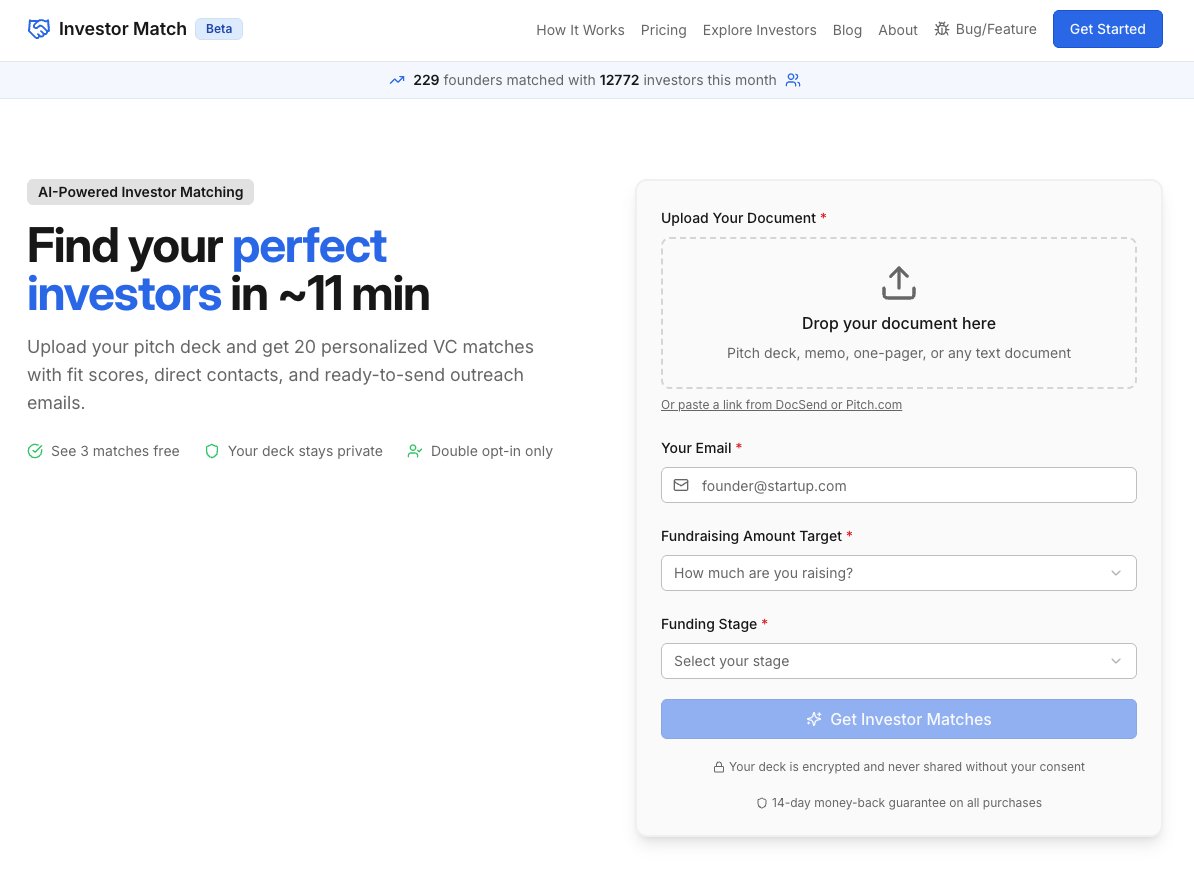Open the Funding Stage dropdown
Viewport: 1194px width, 891px height.
pyautogui.click(x=899, y=661)
